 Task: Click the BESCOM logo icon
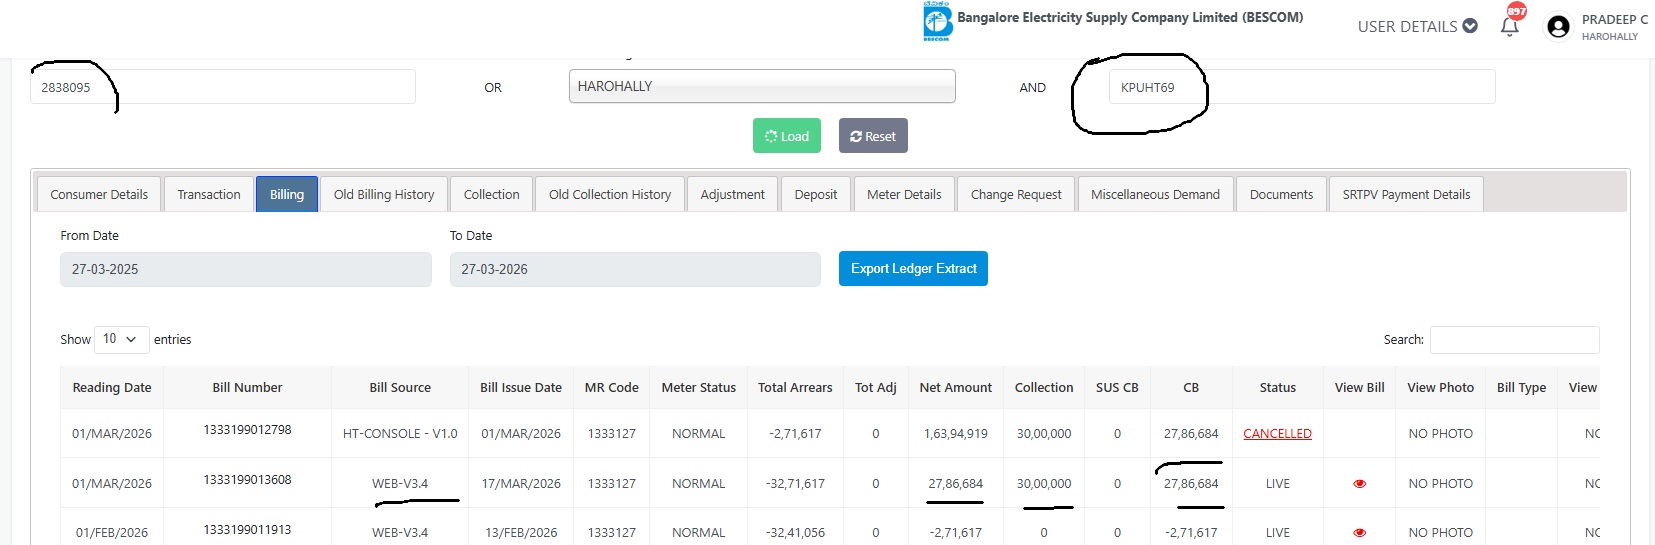[x=937, y=22]
